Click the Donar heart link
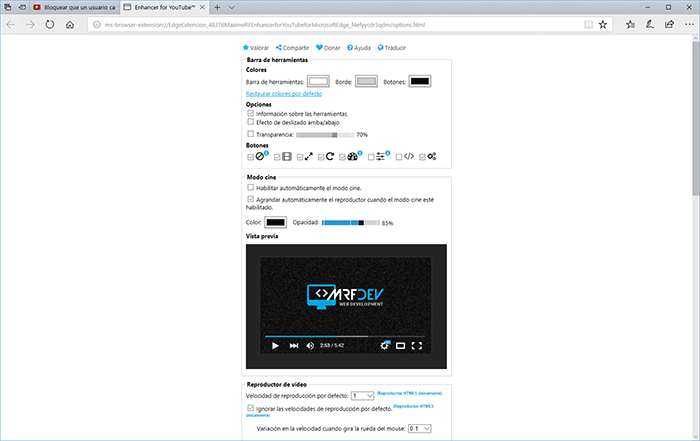 point(328,48)
